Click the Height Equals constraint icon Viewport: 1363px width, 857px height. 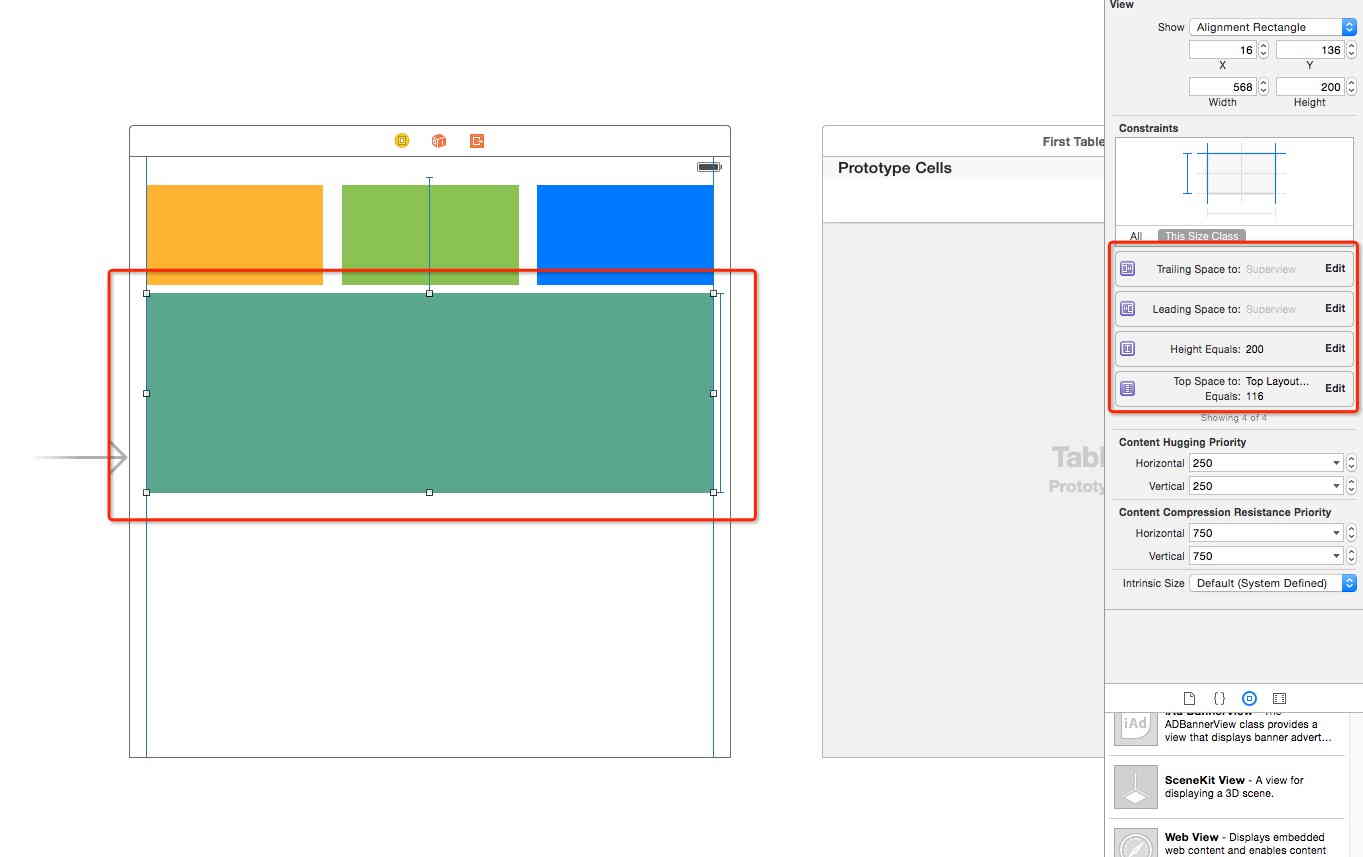[1128, 349]
